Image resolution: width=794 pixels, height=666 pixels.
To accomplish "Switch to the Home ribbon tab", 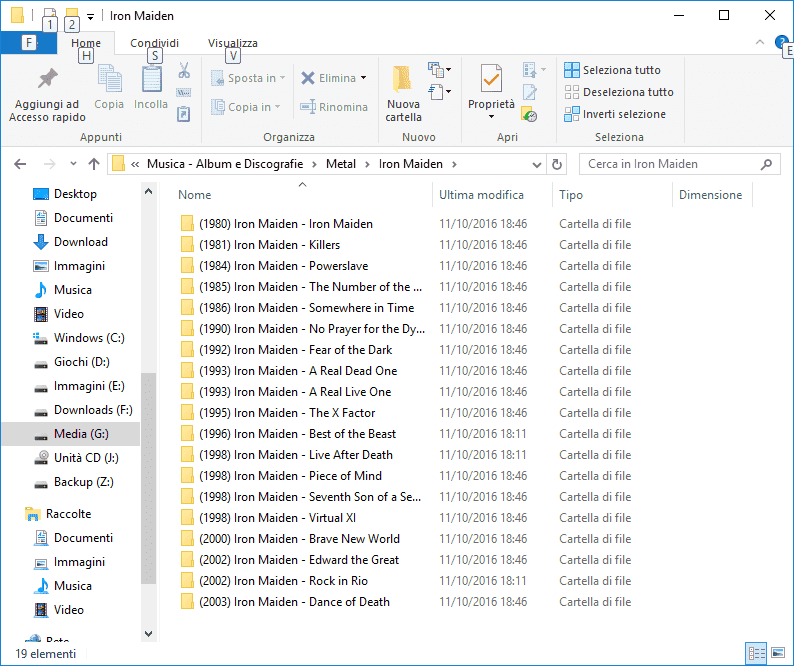I will click(x=86, y=44).
